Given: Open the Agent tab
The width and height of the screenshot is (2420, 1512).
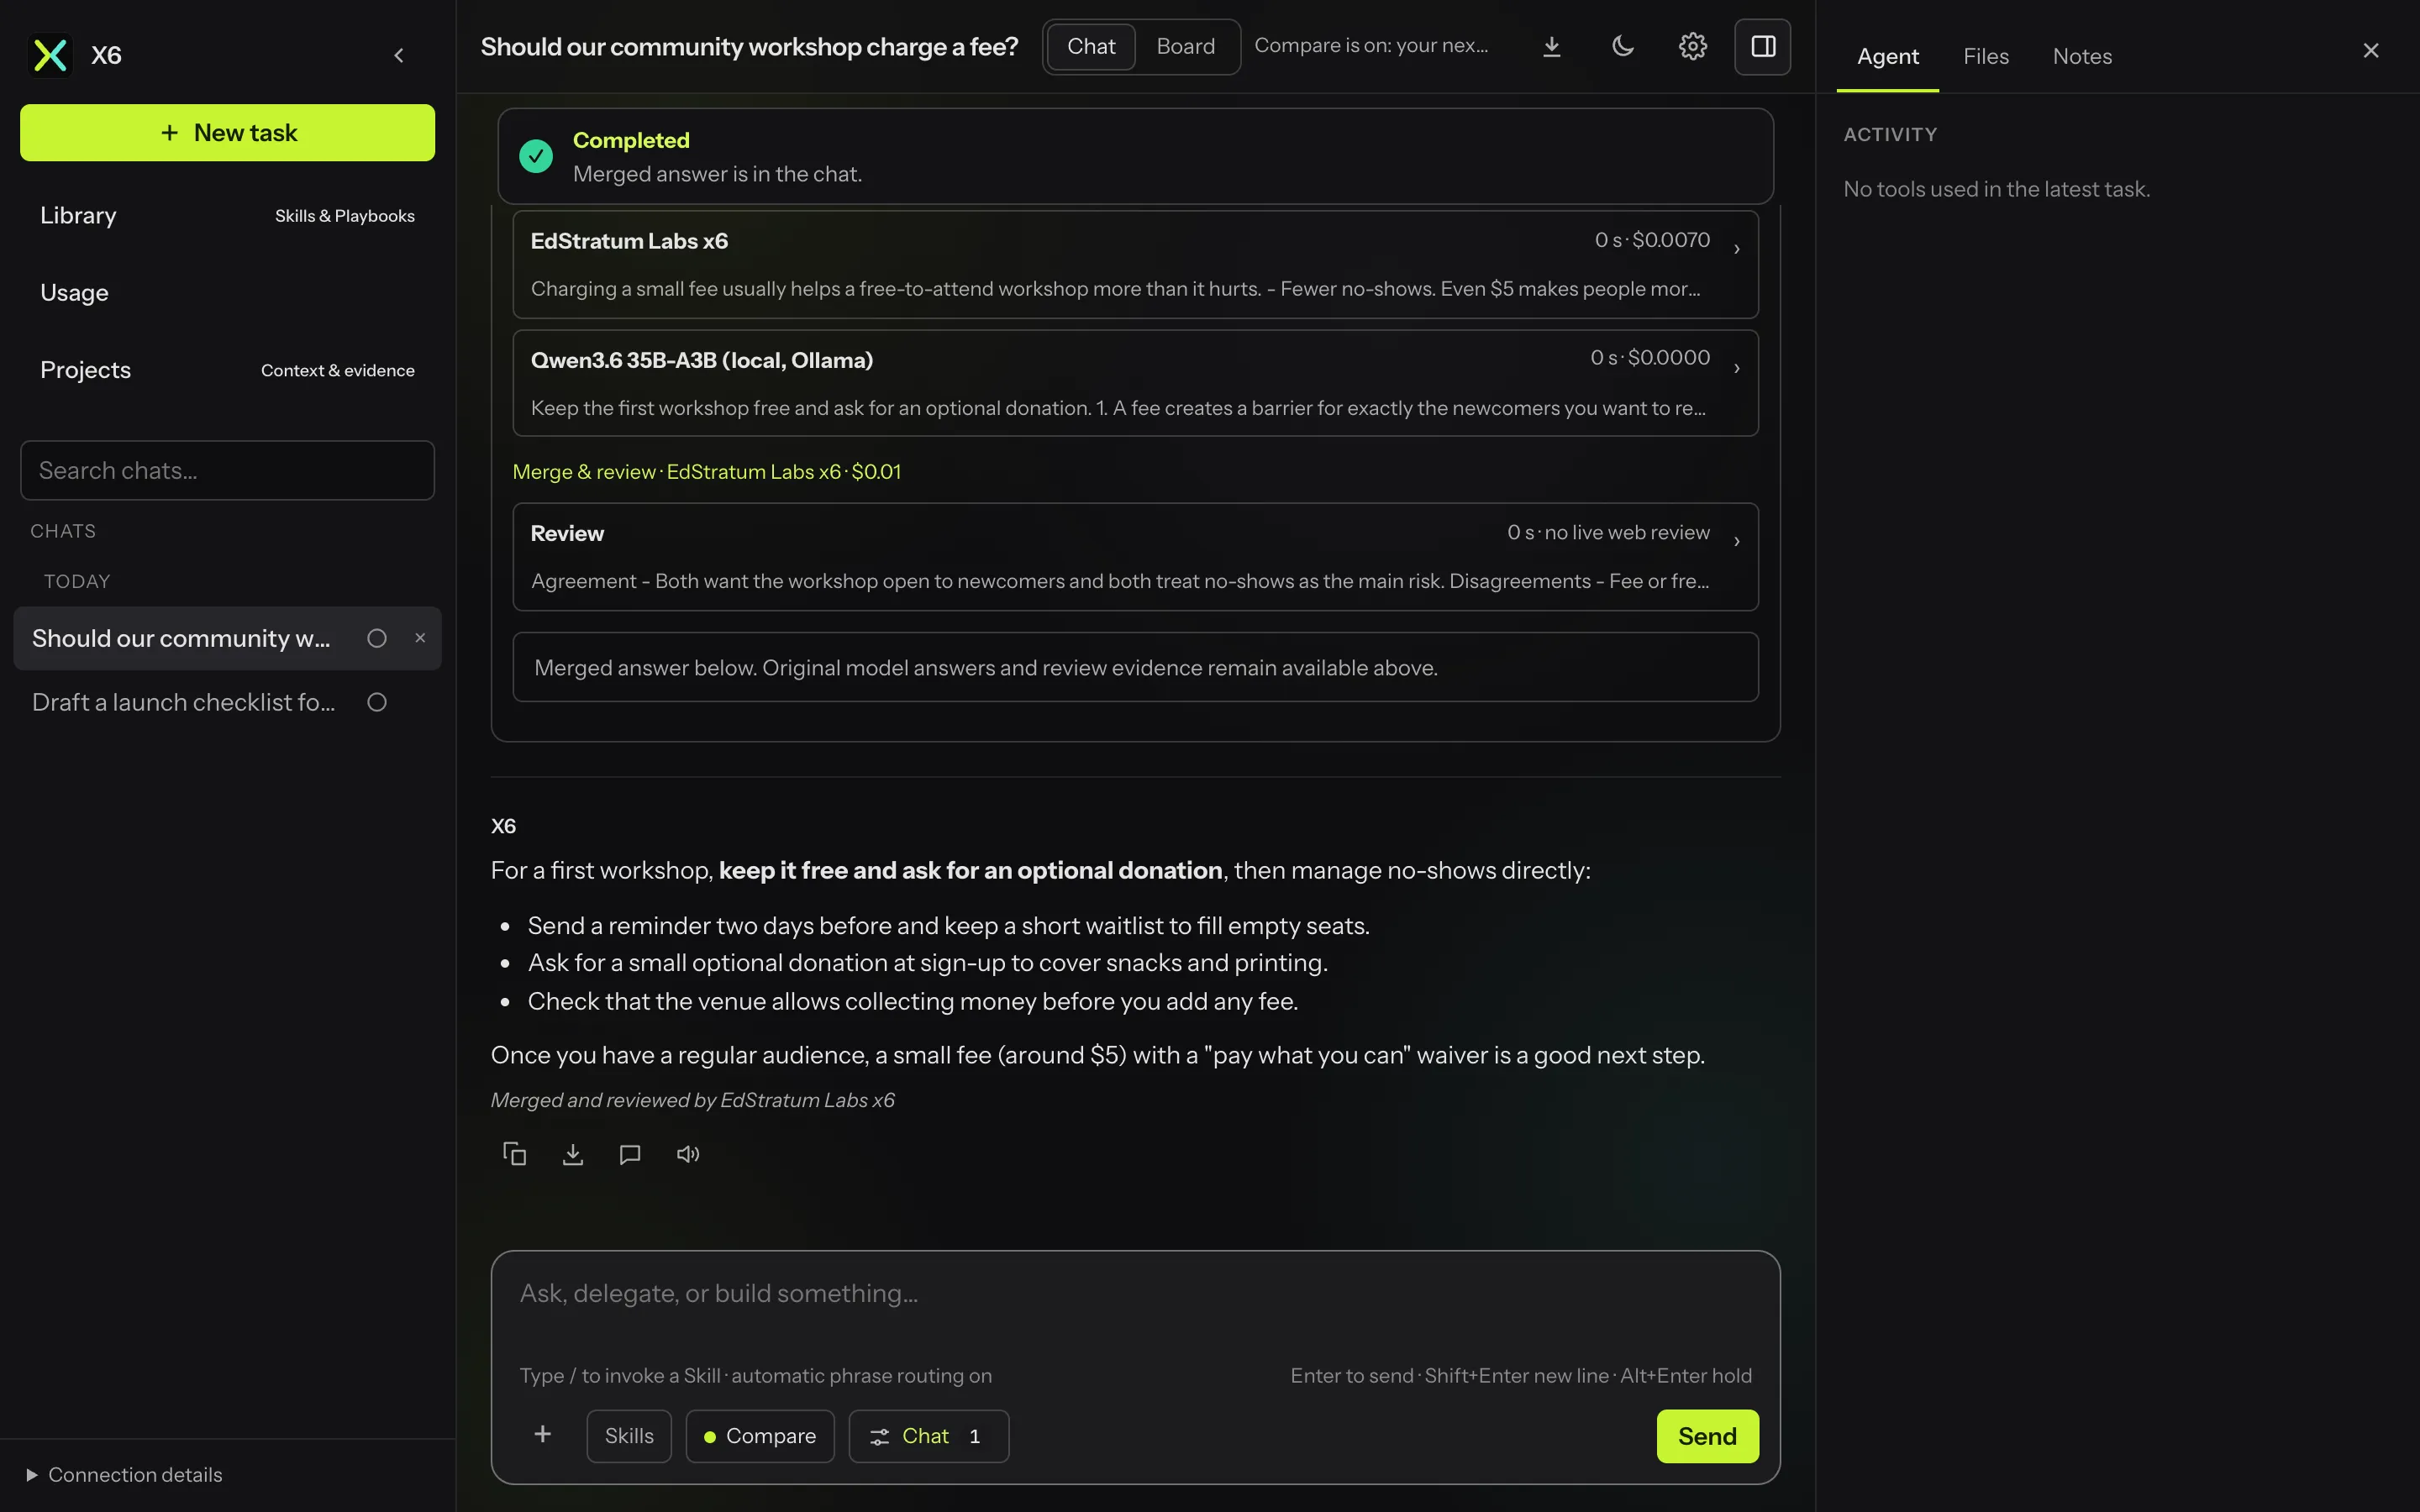Looking at the screenshot, I should tap(1887, 56).
